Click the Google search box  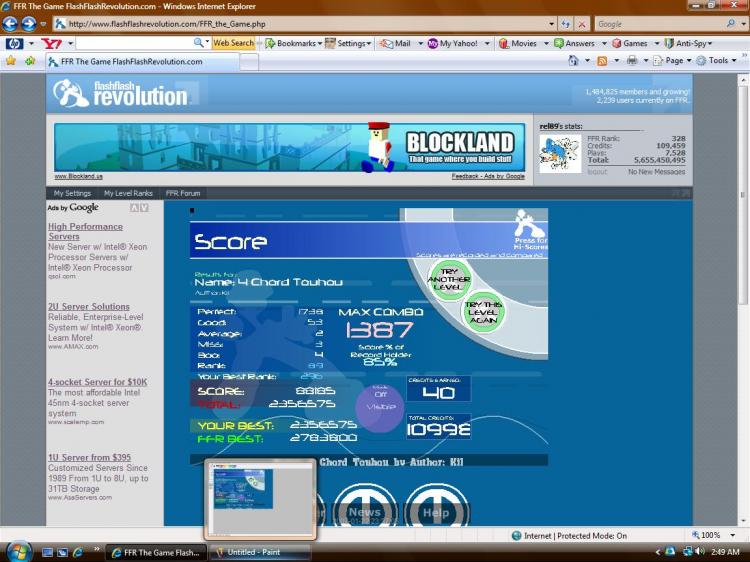(659, 24)
